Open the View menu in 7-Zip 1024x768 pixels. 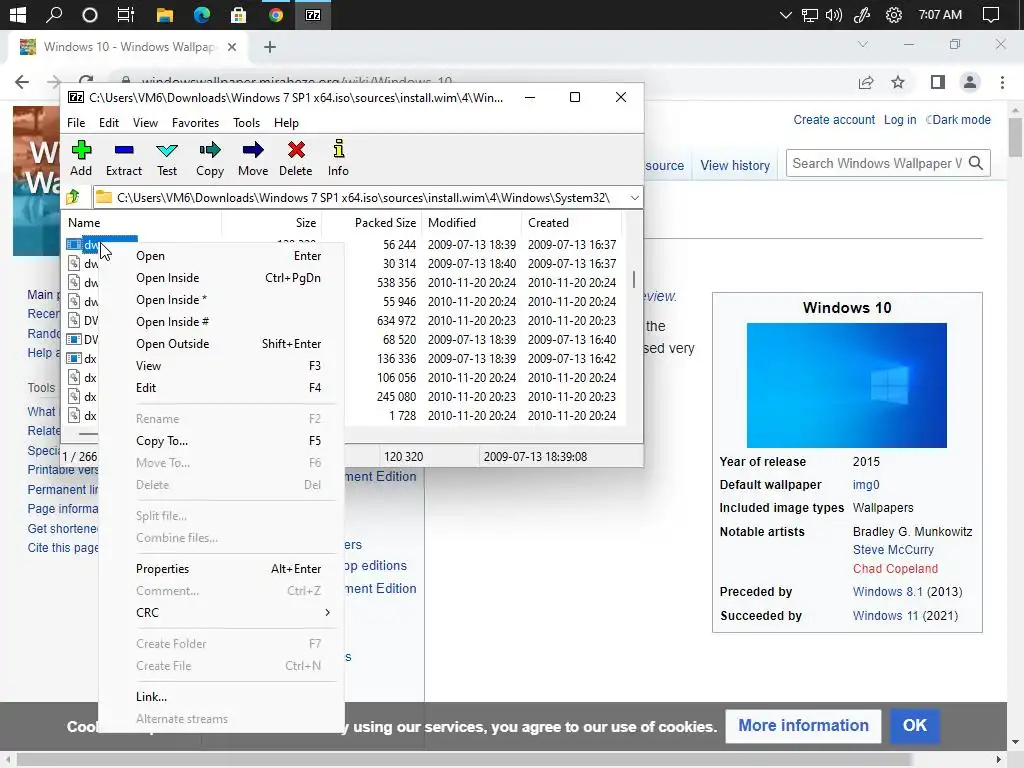click(x=145, y=123)
